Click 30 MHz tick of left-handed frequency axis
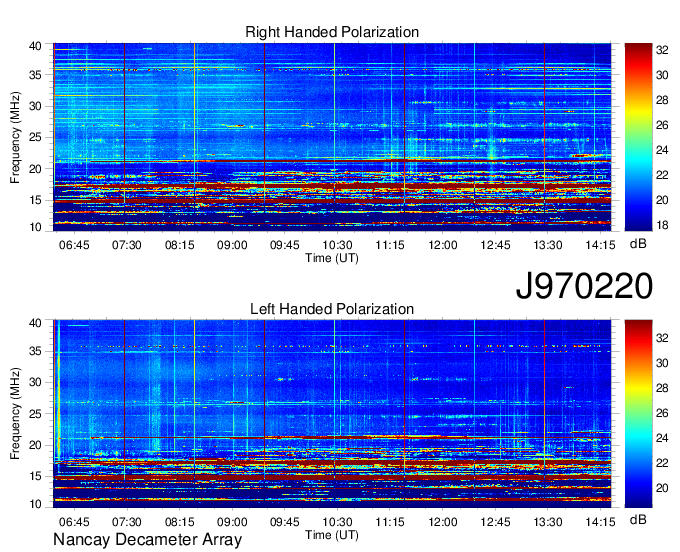 click(x=35, y=382)
